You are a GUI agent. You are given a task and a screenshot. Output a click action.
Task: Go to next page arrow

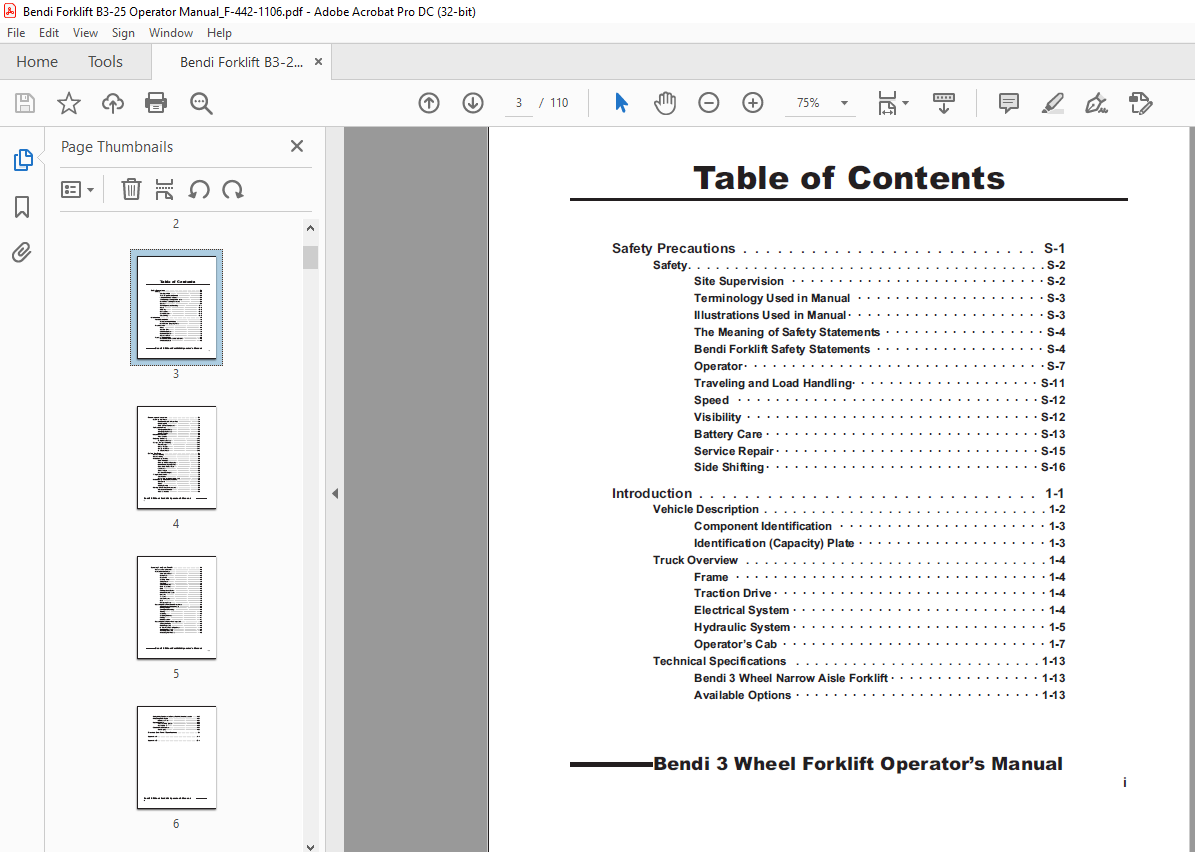[x=473, y=103]
